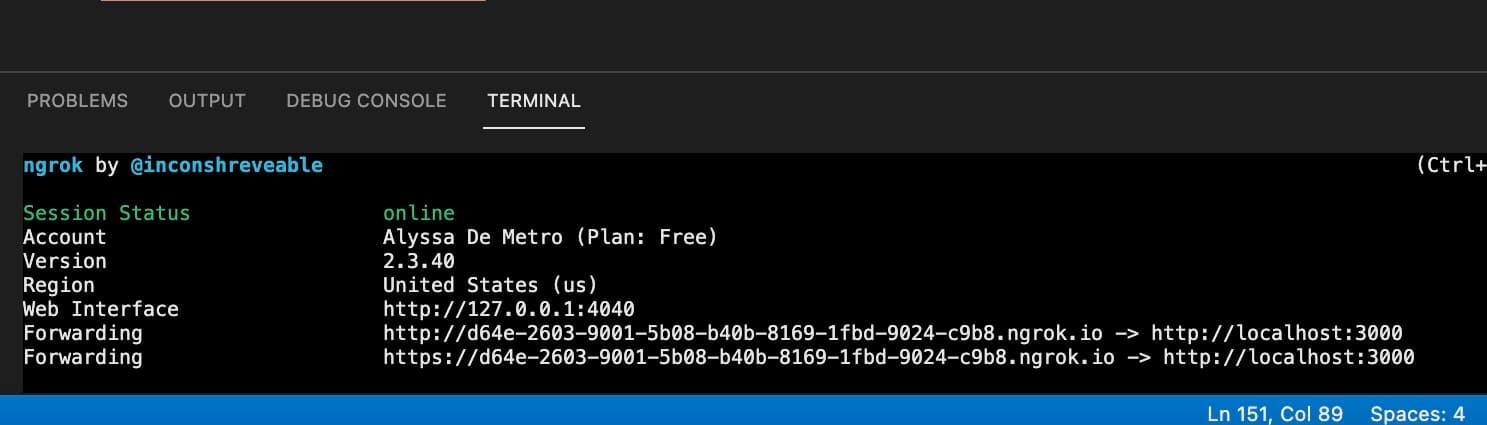Viewport: 1487px width, 425px height.
Task: Open the Spaces: 4 indentation selector
Action: click(x=1417, y=413)
